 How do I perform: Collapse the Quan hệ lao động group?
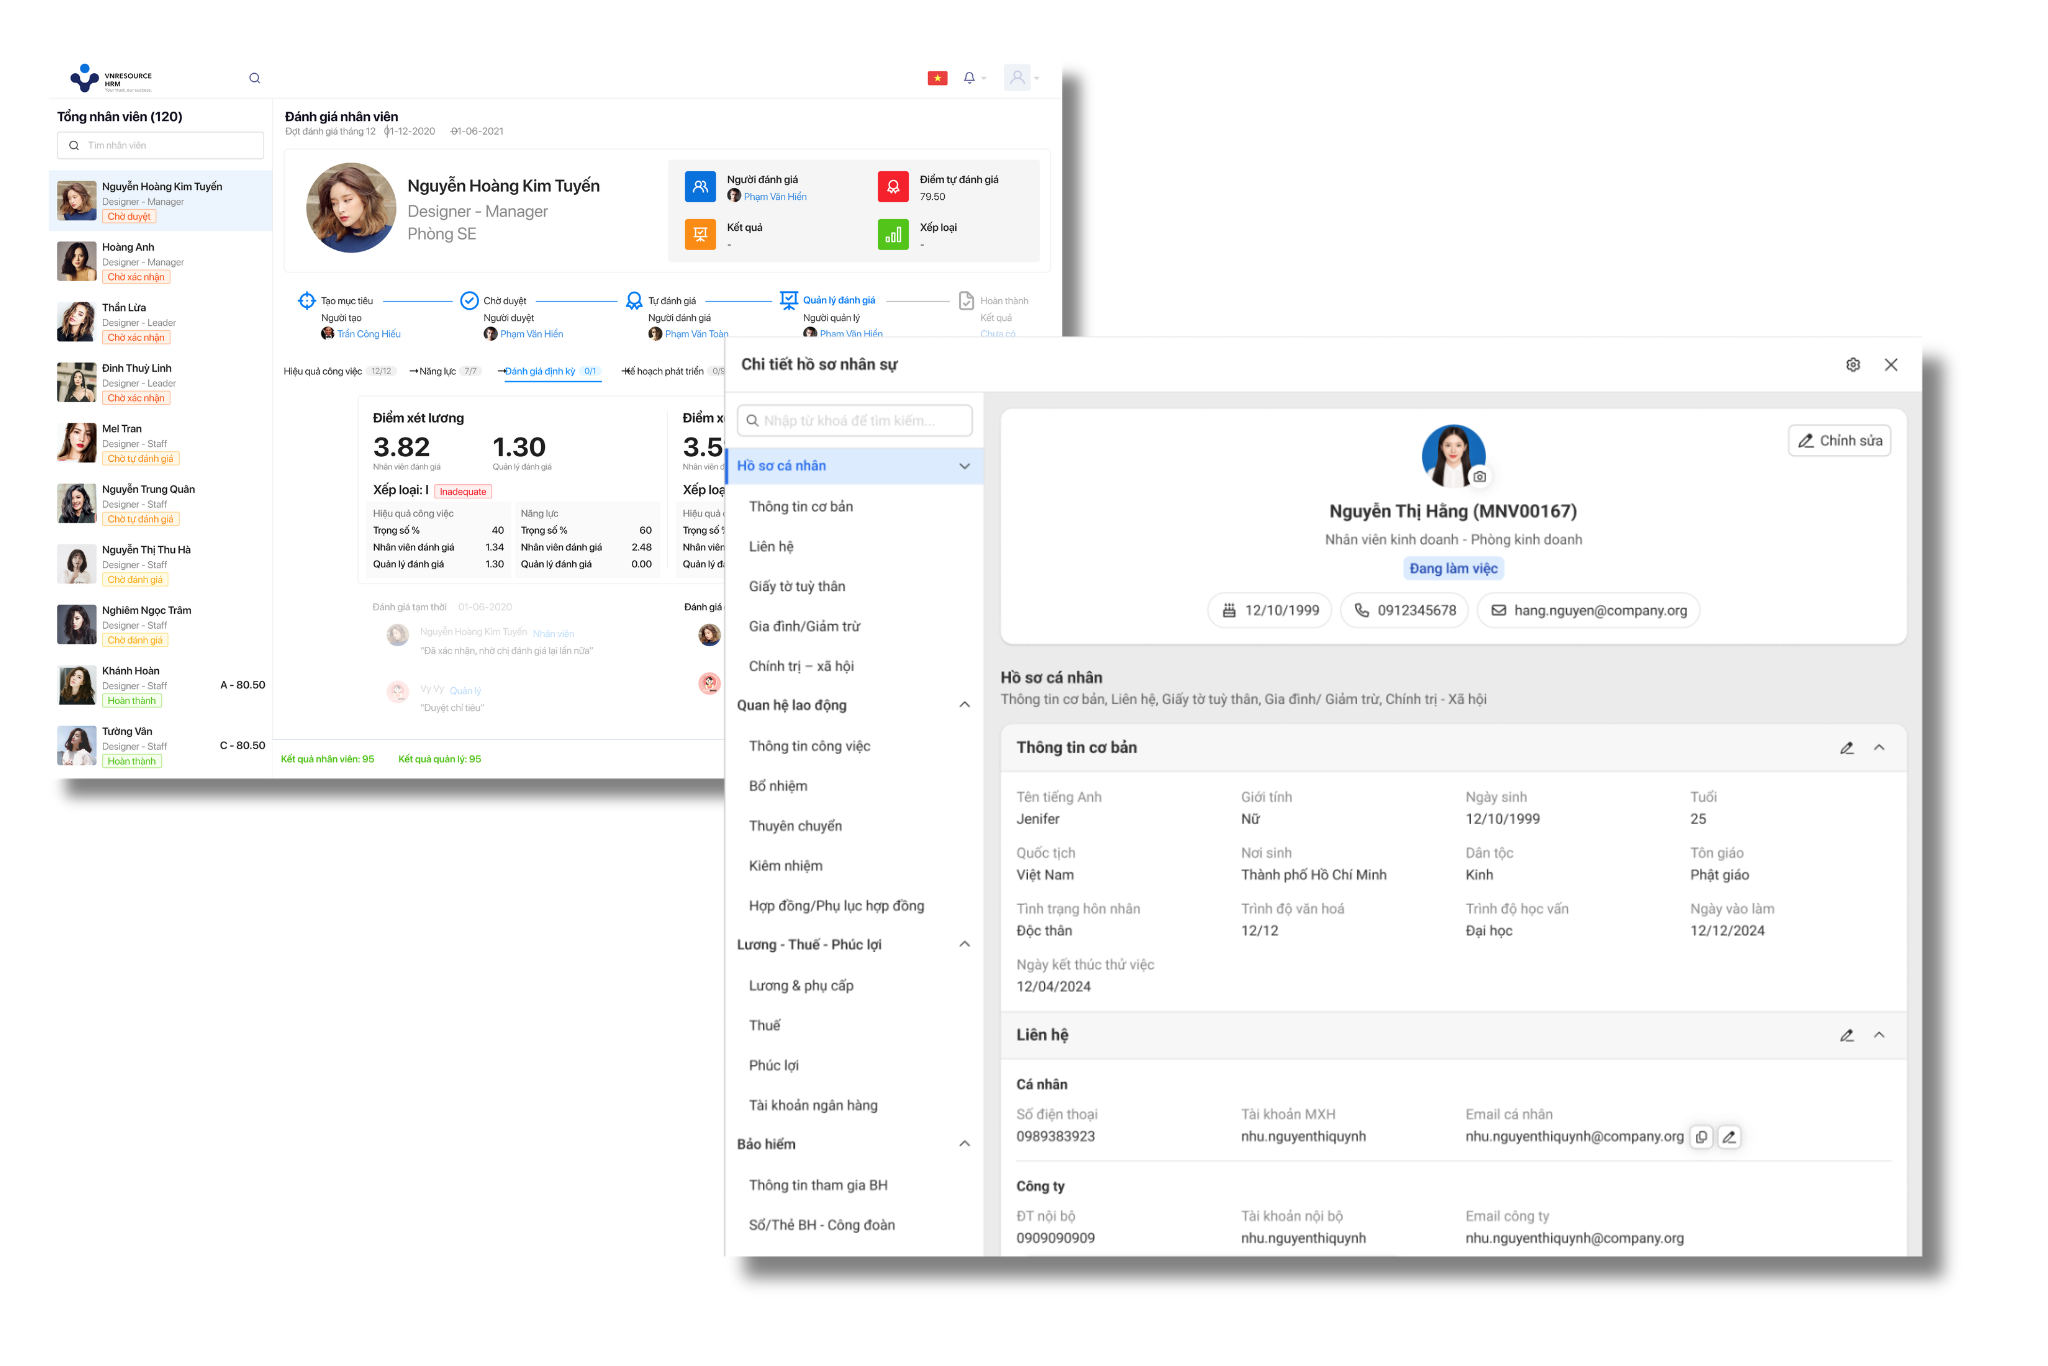point(964,705)
